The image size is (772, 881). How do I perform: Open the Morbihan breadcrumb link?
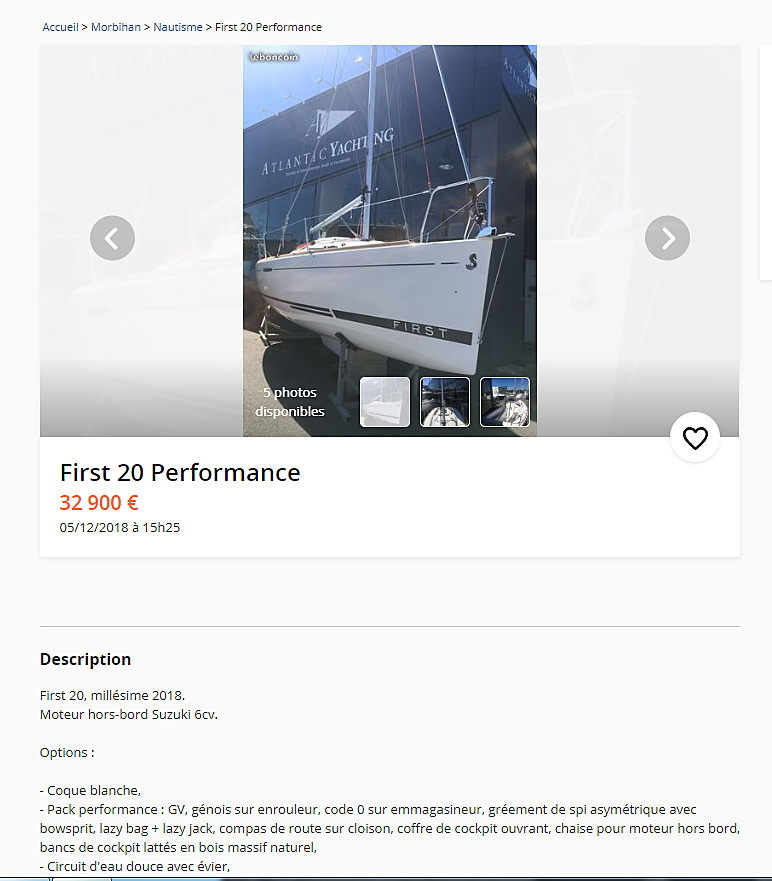pyautogui.click(x=116, y=27)
